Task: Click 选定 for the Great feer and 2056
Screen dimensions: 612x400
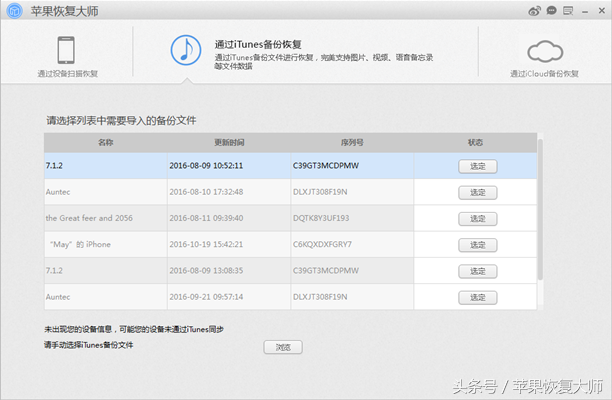Action: [x=477, y=219]
